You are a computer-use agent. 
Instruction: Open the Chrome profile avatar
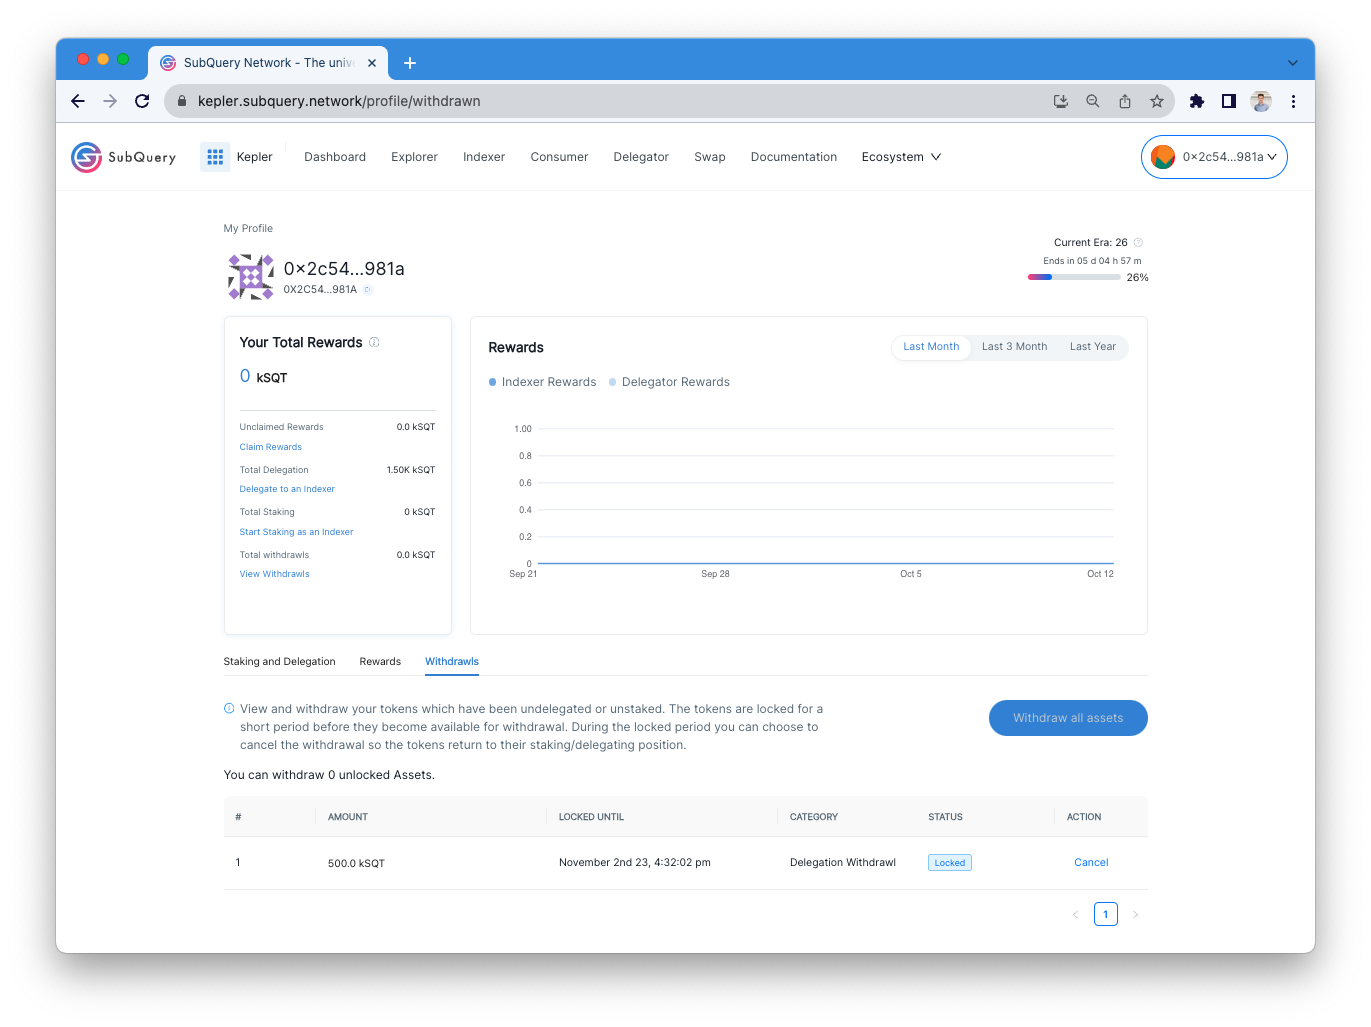(1261, 101)
